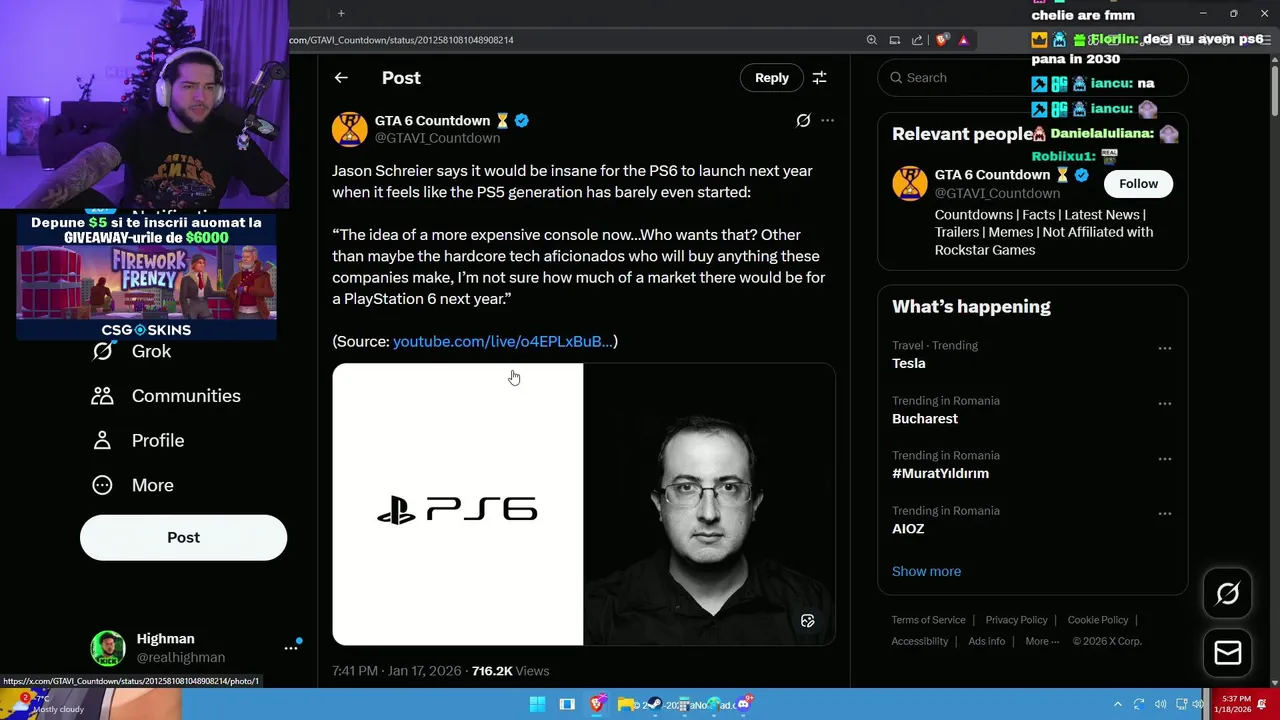This screenshot has height=720, width=1280.
Task: Click the Brave Rewards triangle icon
Action: [x=963, y=40]
